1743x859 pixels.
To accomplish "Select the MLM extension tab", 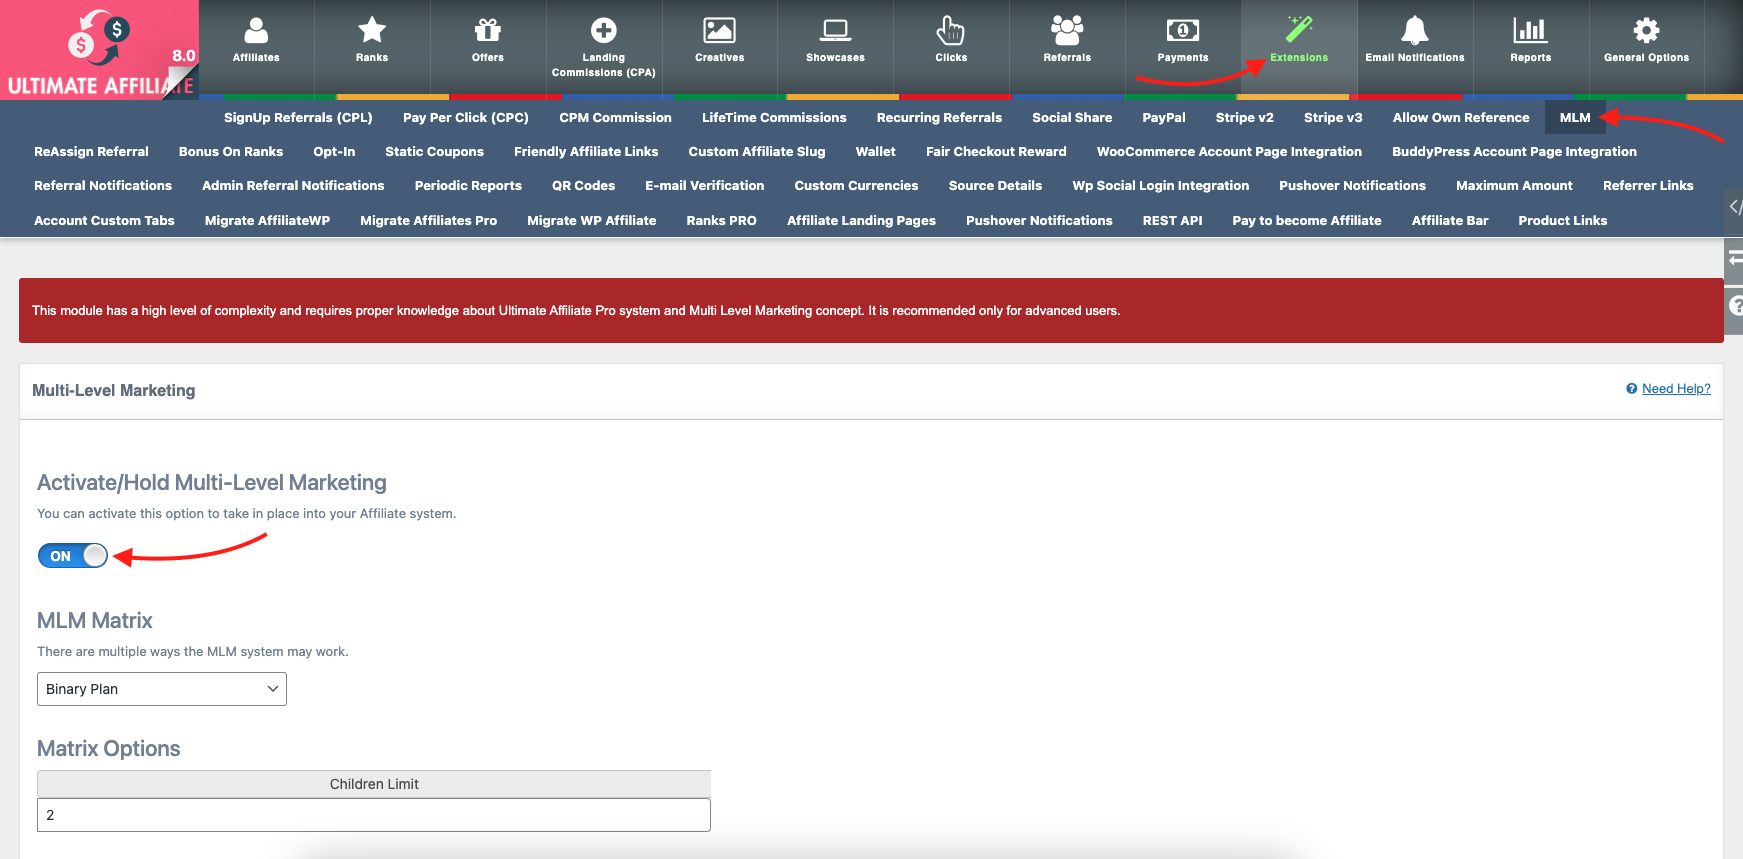I will click(x=1575, y=118).
